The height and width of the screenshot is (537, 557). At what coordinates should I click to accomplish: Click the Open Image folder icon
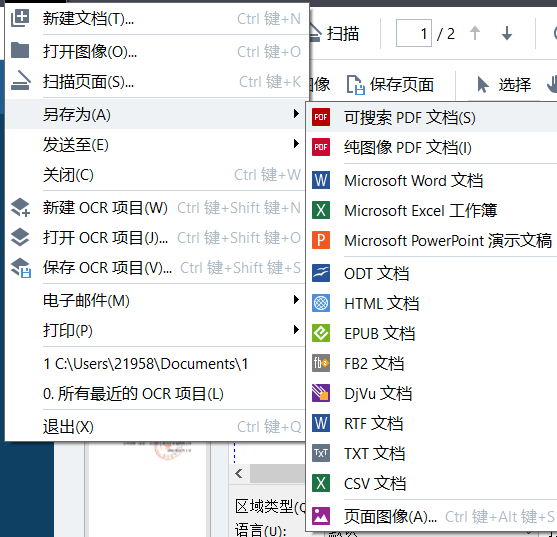[20, 50]
